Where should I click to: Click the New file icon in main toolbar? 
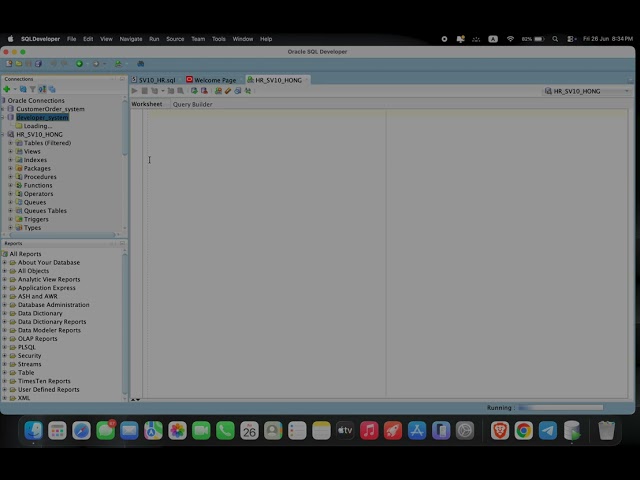click(9, 64)
